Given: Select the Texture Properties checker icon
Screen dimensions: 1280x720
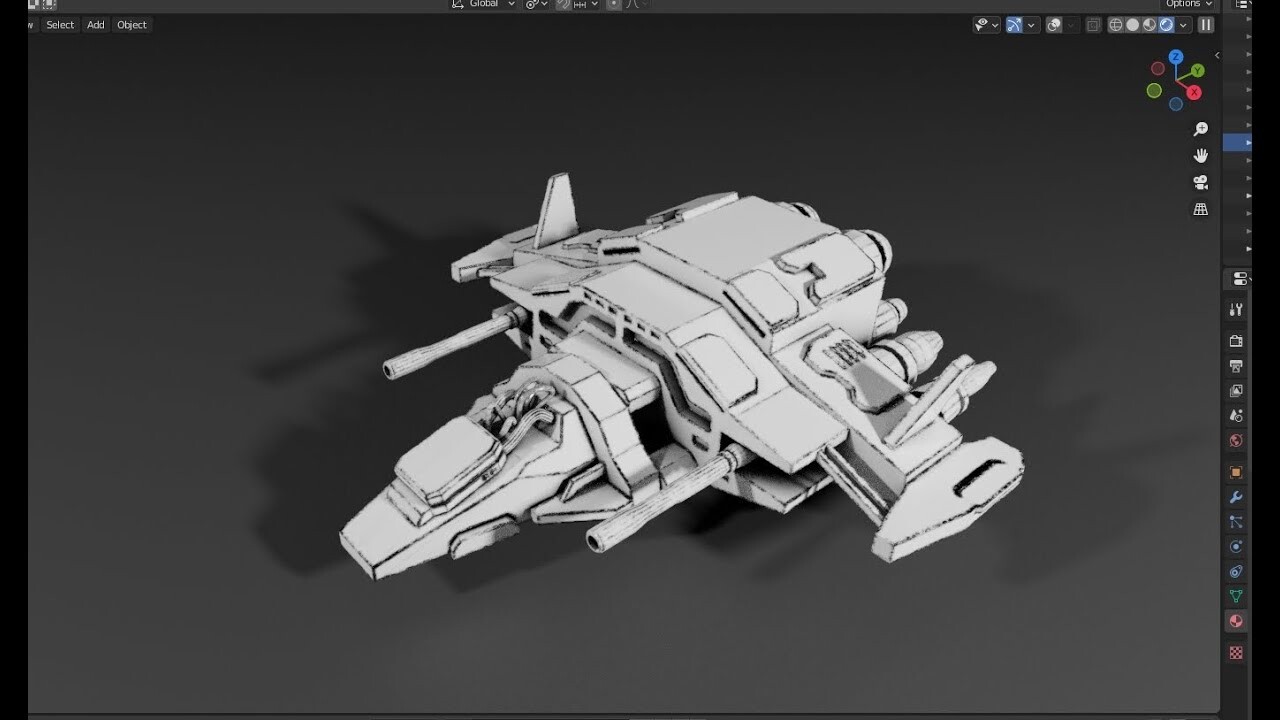Looking at the screenshot, I should [1237, 652].
